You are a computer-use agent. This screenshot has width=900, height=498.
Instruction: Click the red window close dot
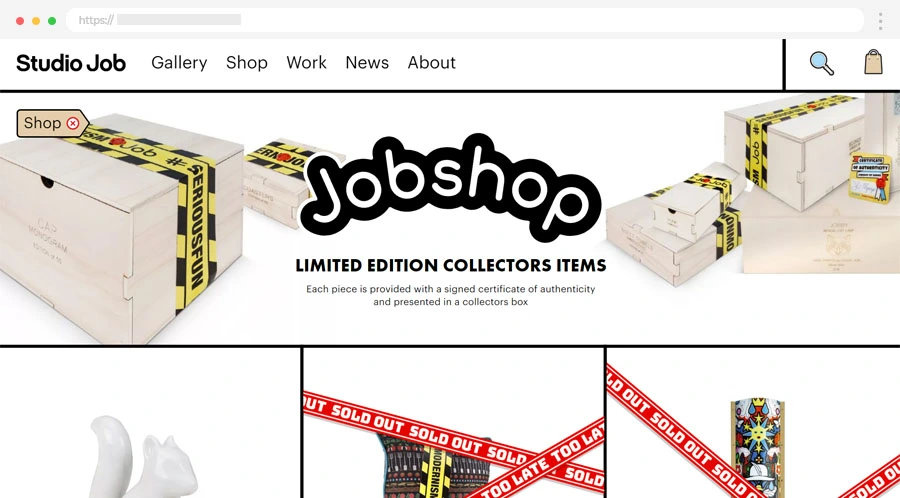pos(20,21)
